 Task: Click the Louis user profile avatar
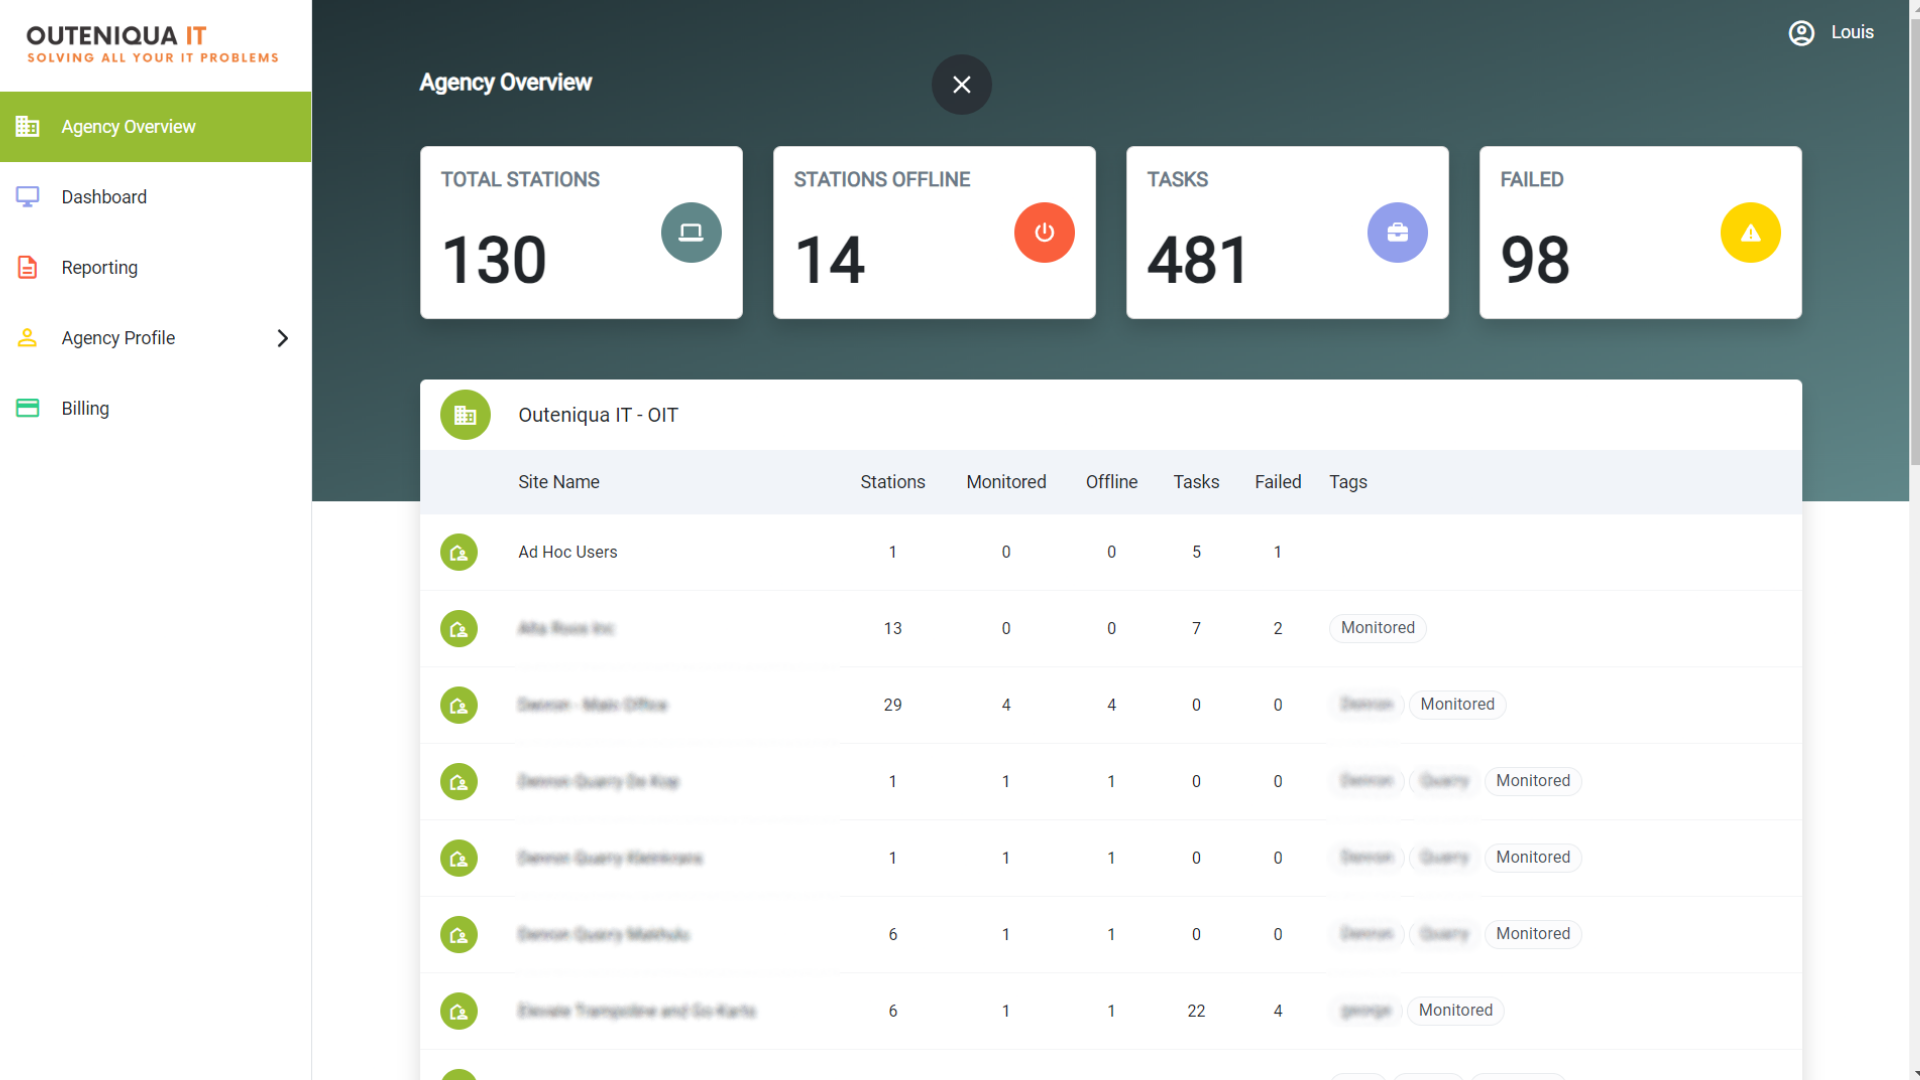pyautogui.click(x=1801, y=32)
